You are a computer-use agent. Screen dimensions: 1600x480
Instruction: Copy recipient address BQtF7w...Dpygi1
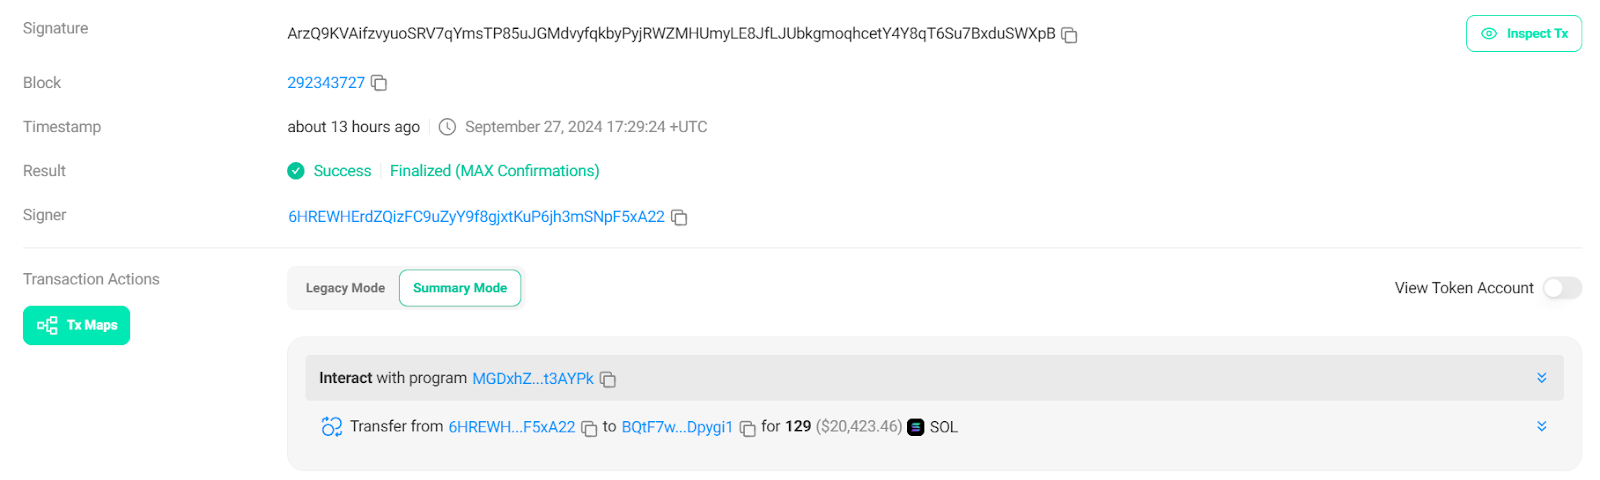(x=747, y=429)
